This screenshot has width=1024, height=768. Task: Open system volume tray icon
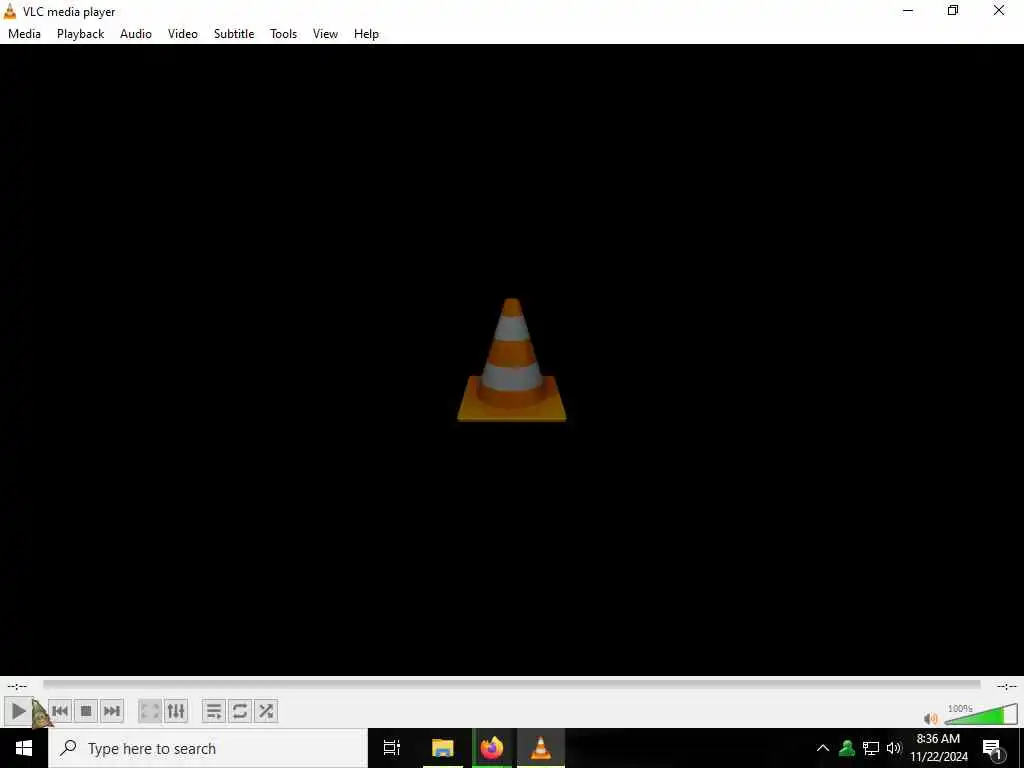click(894, 748)
